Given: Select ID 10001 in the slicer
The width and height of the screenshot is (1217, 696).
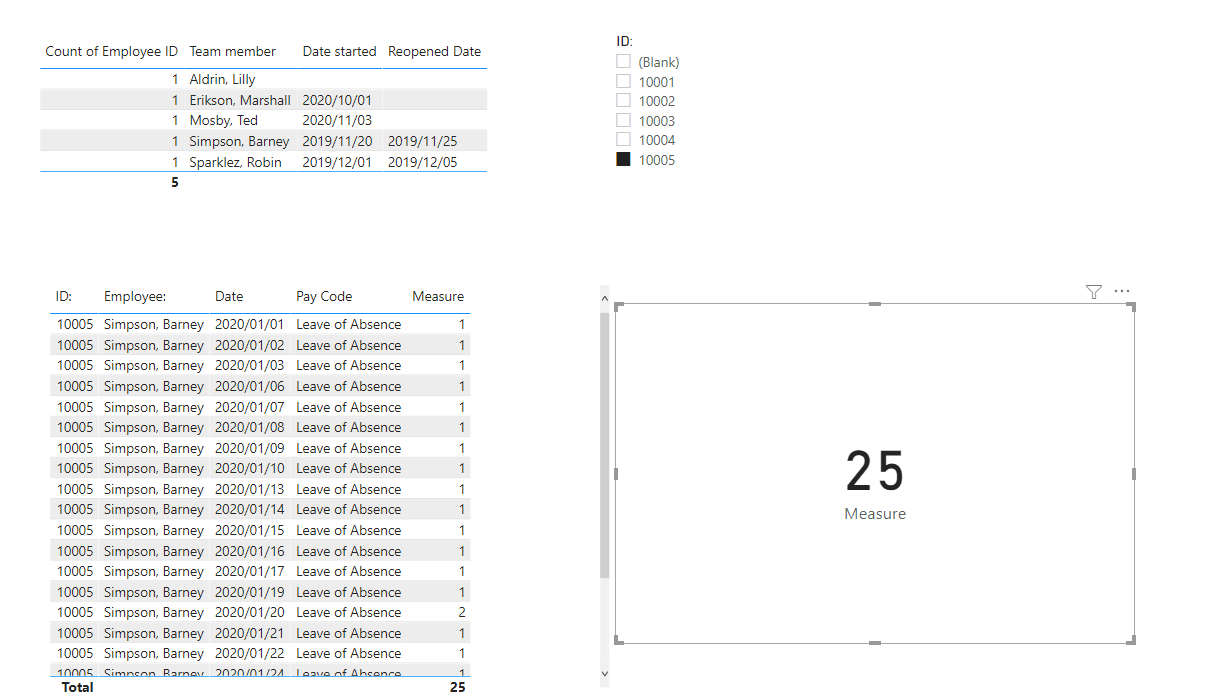Looking at the screenshot, I should click(624, 82).
